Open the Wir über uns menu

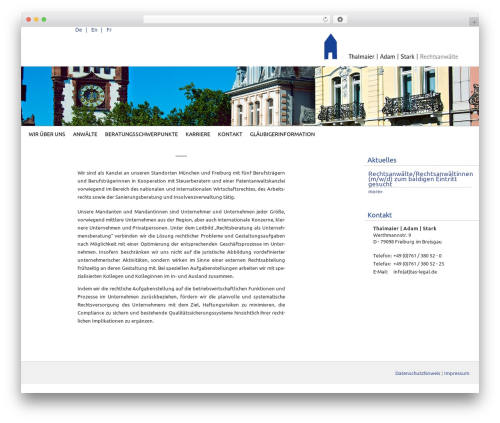pyautogui.click(x=47, y=134)
